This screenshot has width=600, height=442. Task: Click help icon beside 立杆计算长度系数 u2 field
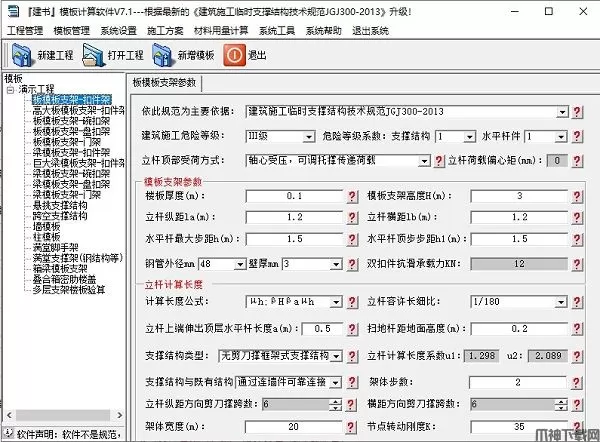pos(577,356)
